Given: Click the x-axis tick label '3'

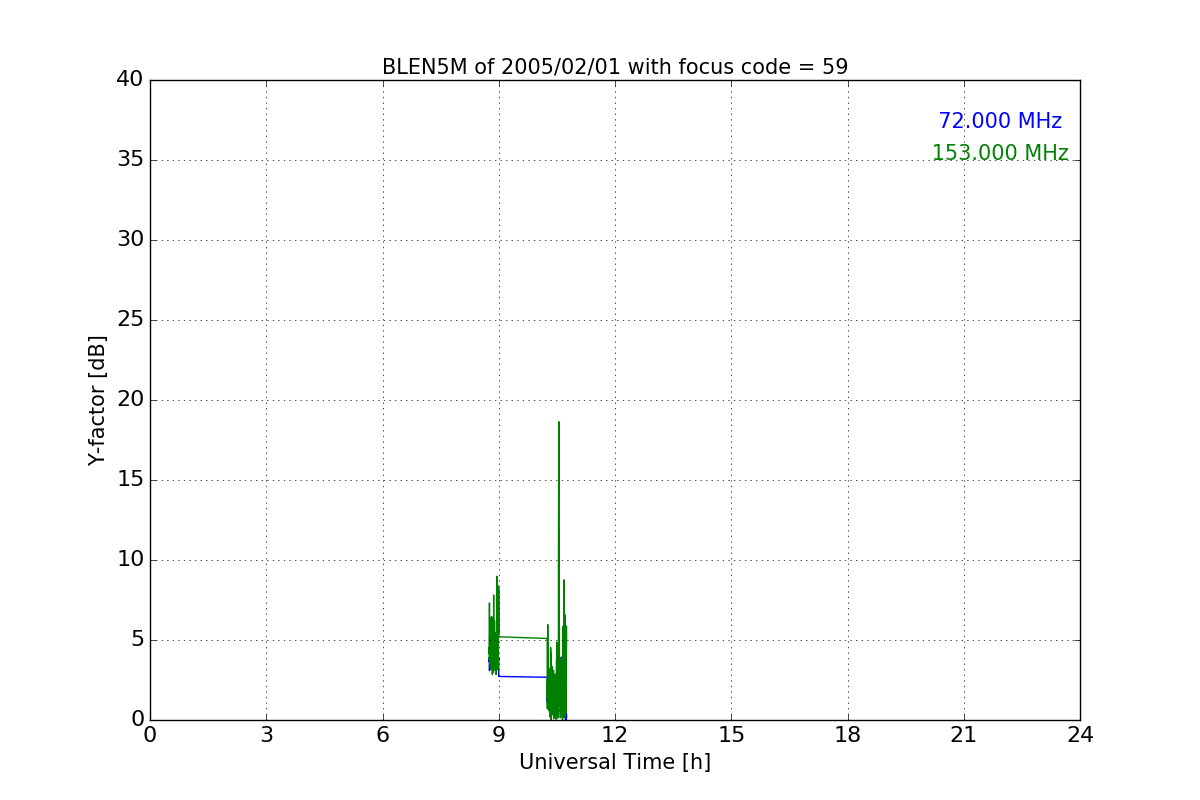Looking at the screenshot, I should [x=266, y=735].
